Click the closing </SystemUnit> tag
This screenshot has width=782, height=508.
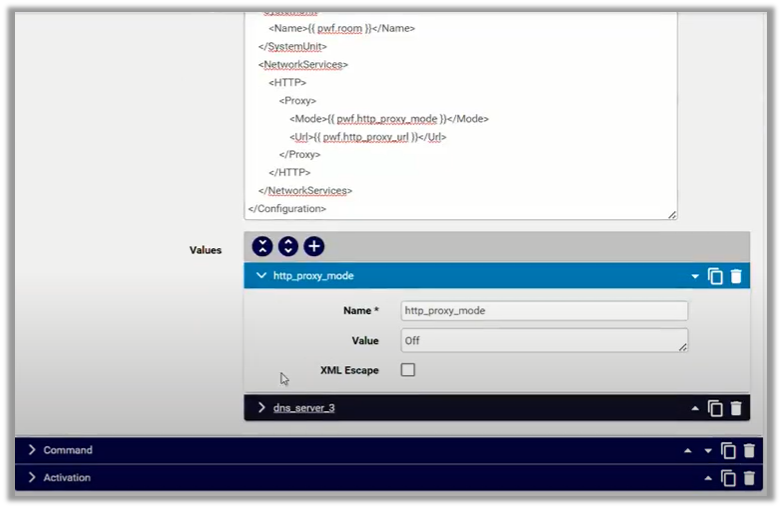293,46
